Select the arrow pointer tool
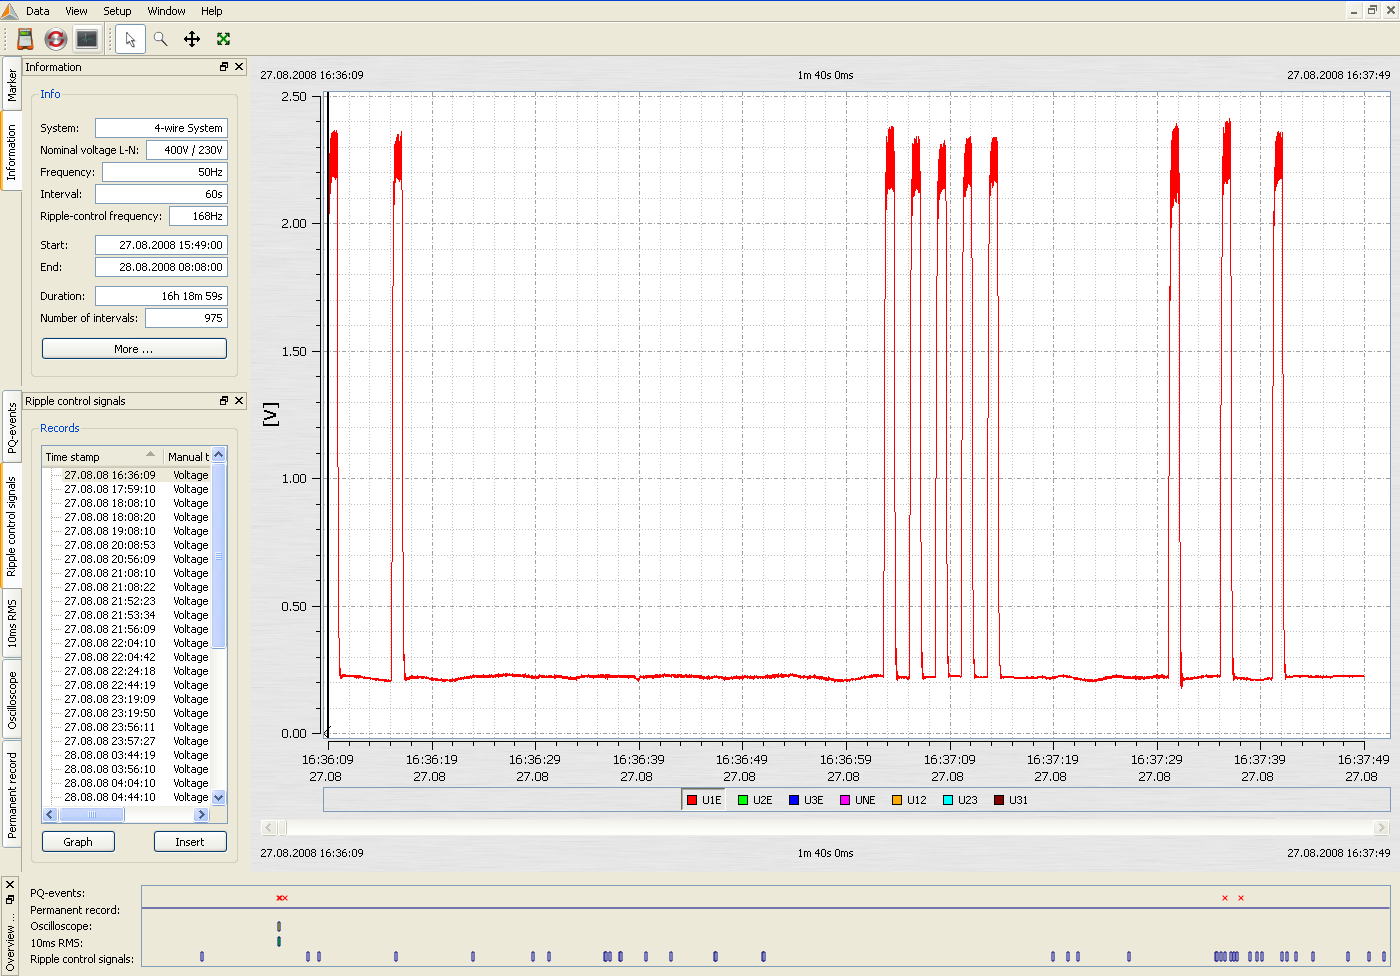This screenshot has width=1400, height=976. point(130,39)
